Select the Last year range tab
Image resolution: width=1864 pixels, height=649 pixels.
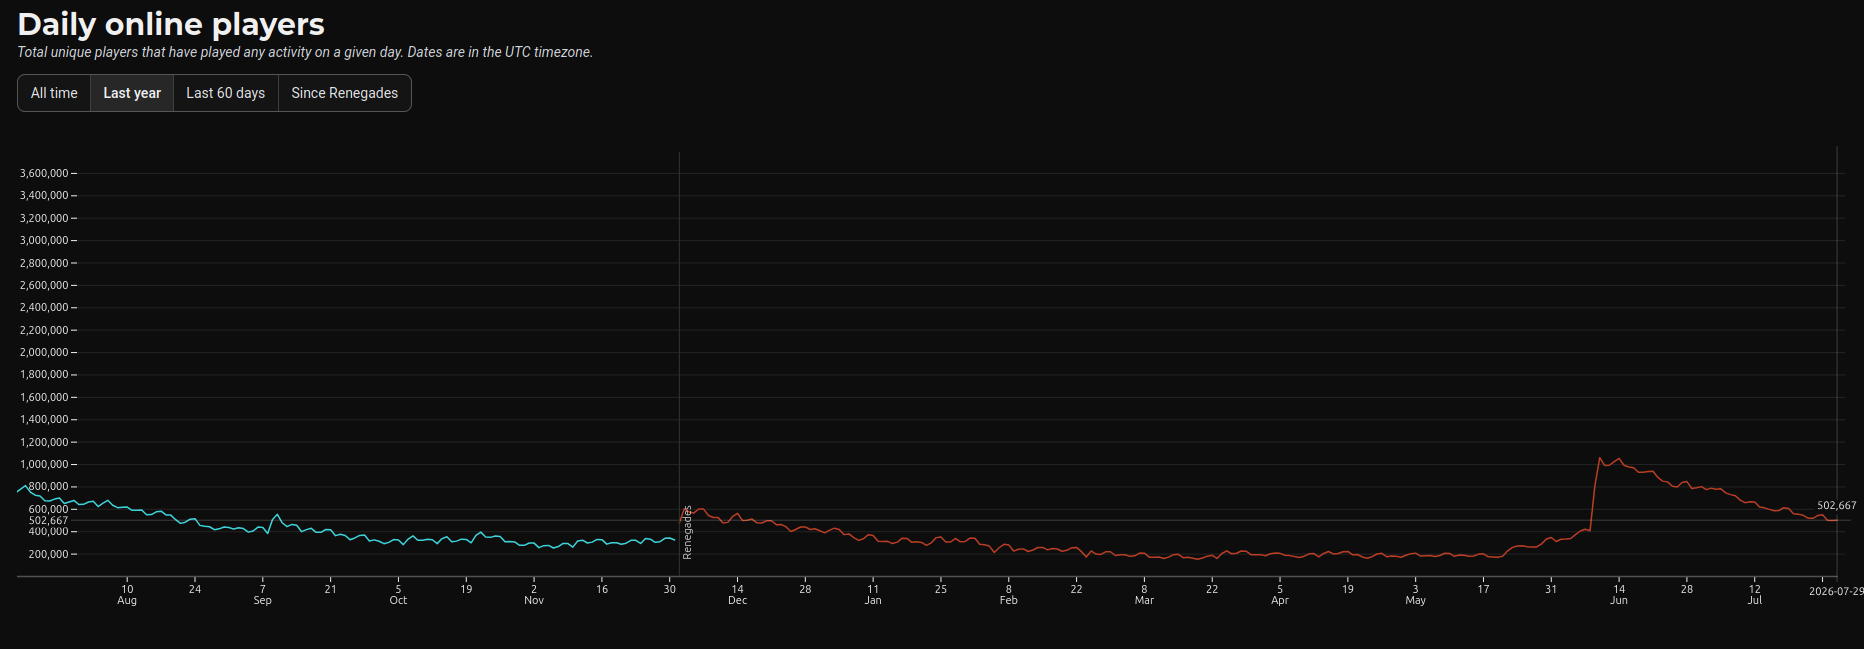tap(132, 93)
